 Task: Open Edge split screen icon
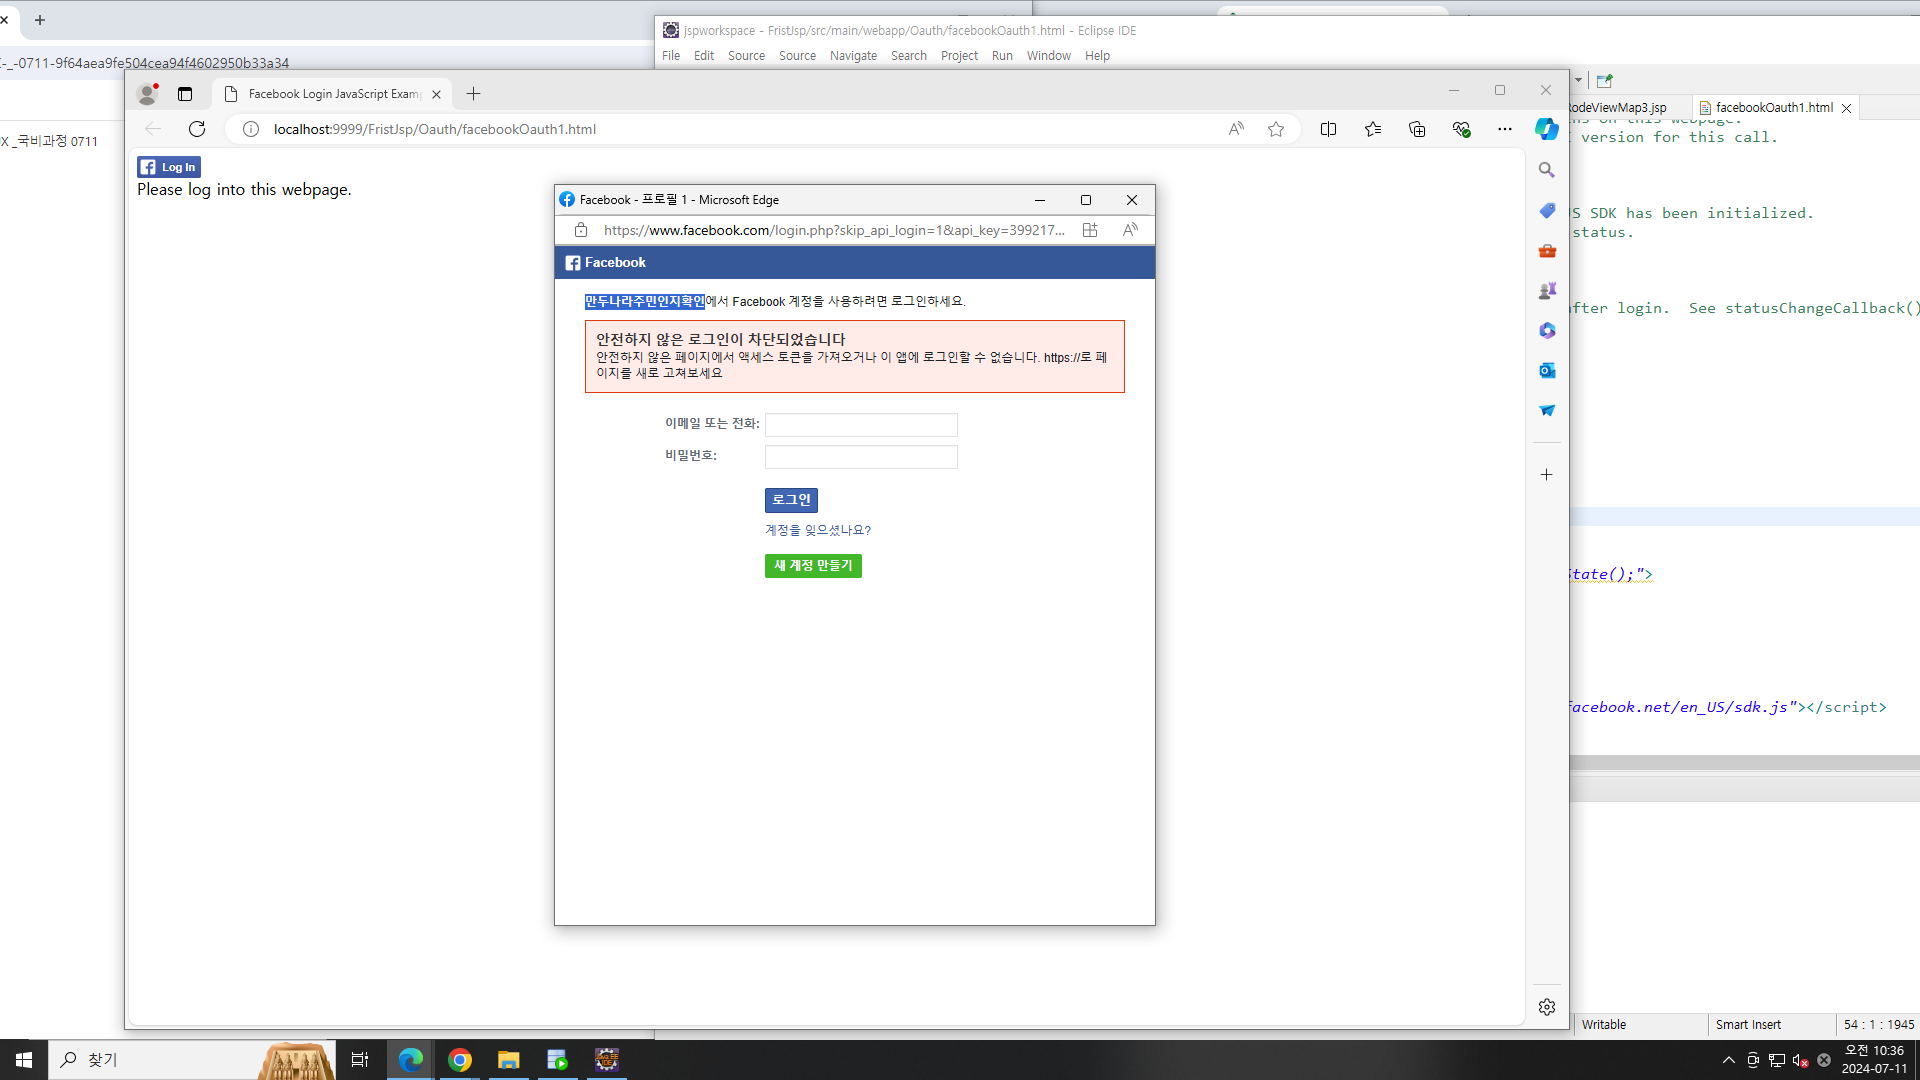click(x=1329, y=129)
